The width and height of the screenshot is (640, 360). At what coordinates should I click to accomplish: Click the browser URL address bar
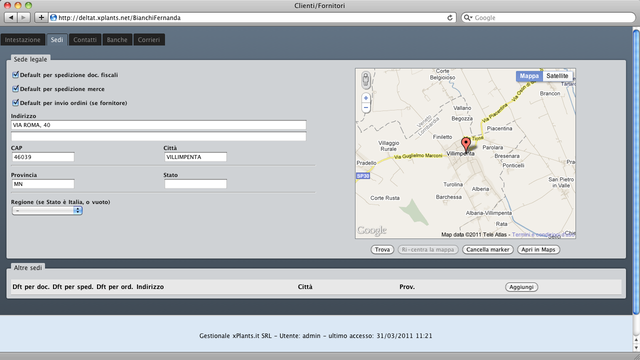(x=252, y=18)
